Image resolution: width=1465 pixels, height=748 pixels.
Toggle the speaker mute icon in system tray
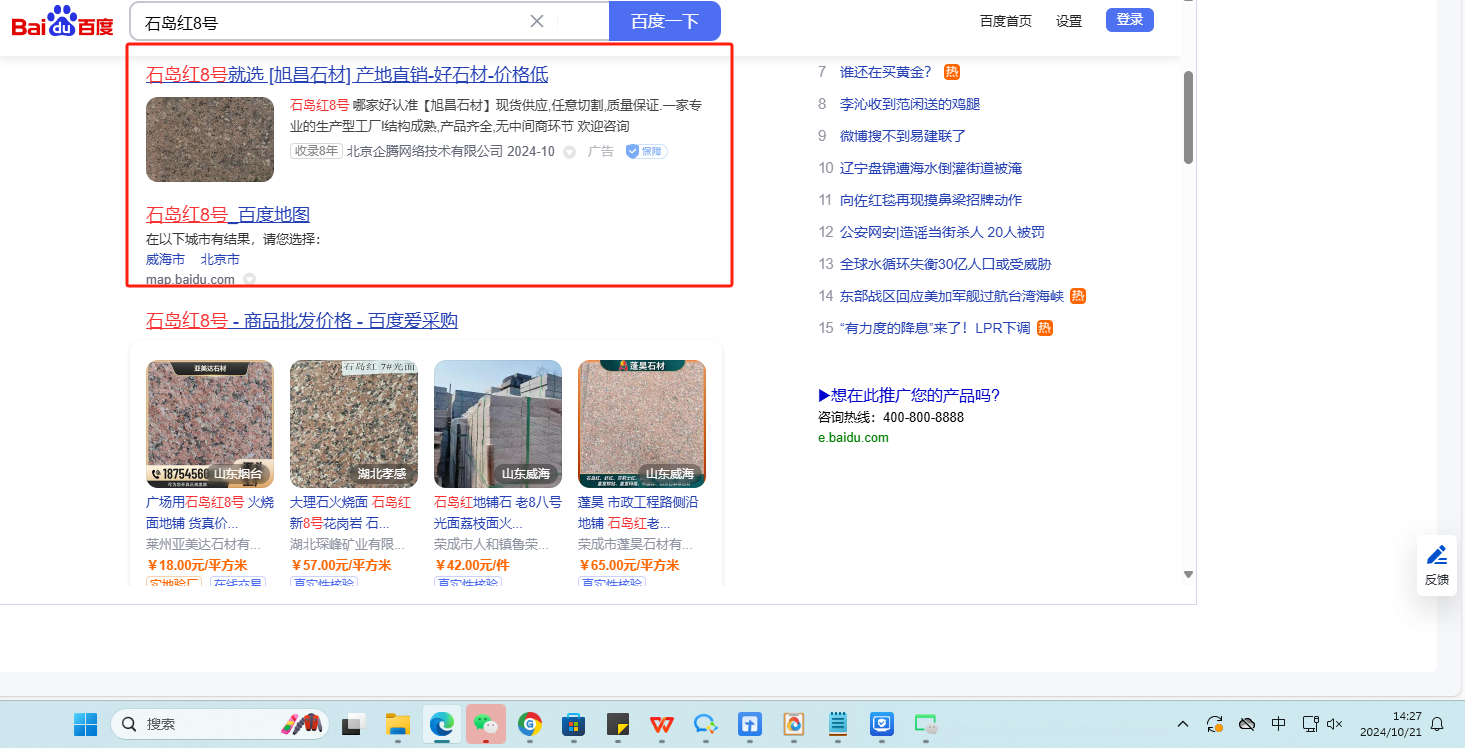1335,724
